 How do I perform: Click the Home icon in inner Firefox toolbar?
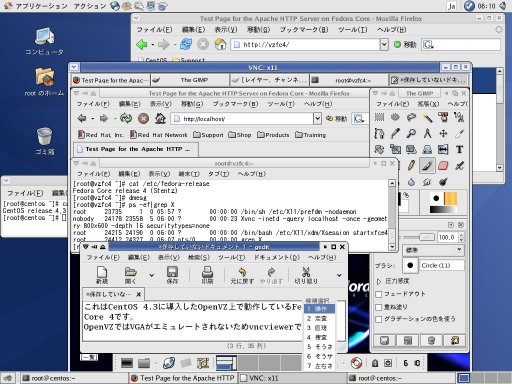[160, 118]
